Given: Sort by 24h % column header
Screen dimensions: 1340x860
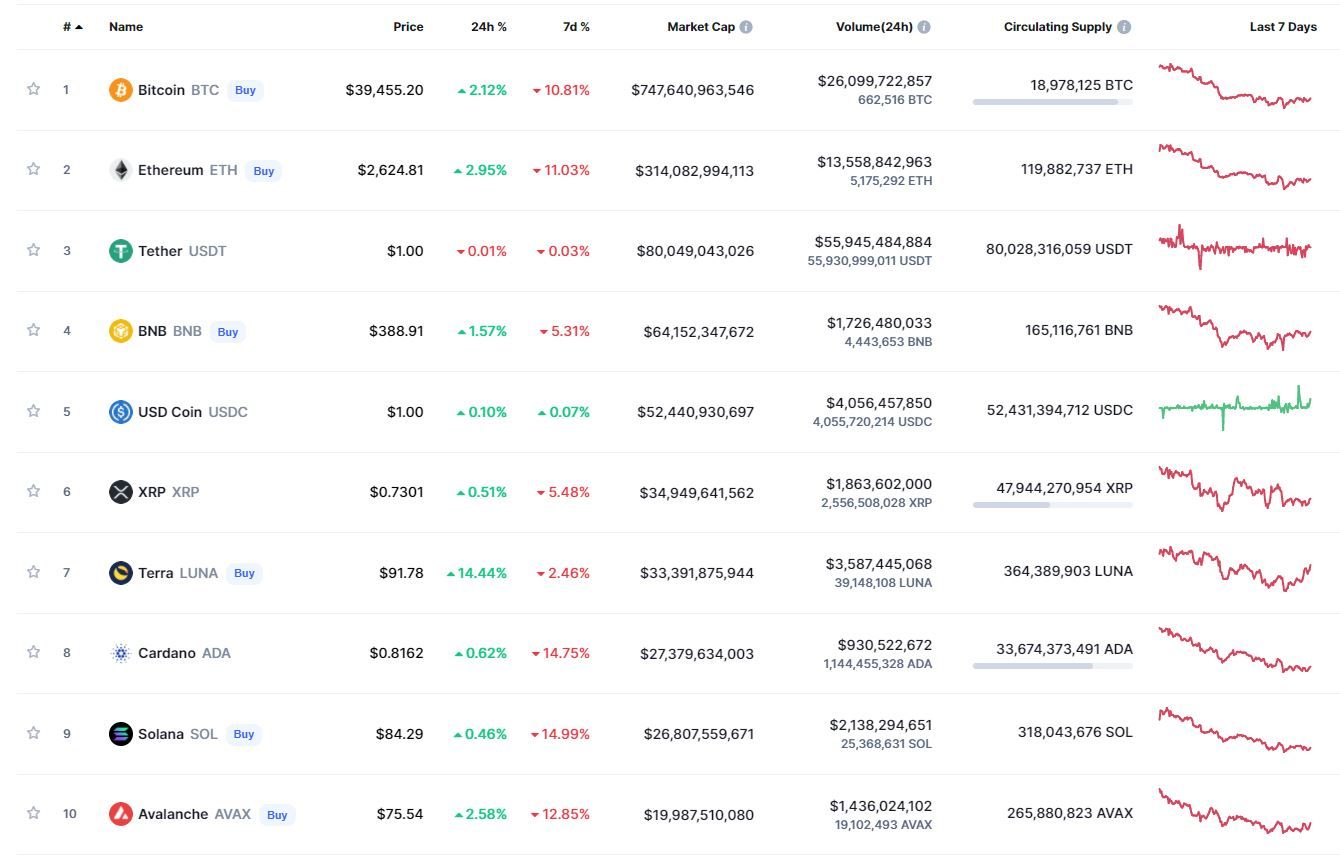Looking at the screenshot, I should pos(489,27).
